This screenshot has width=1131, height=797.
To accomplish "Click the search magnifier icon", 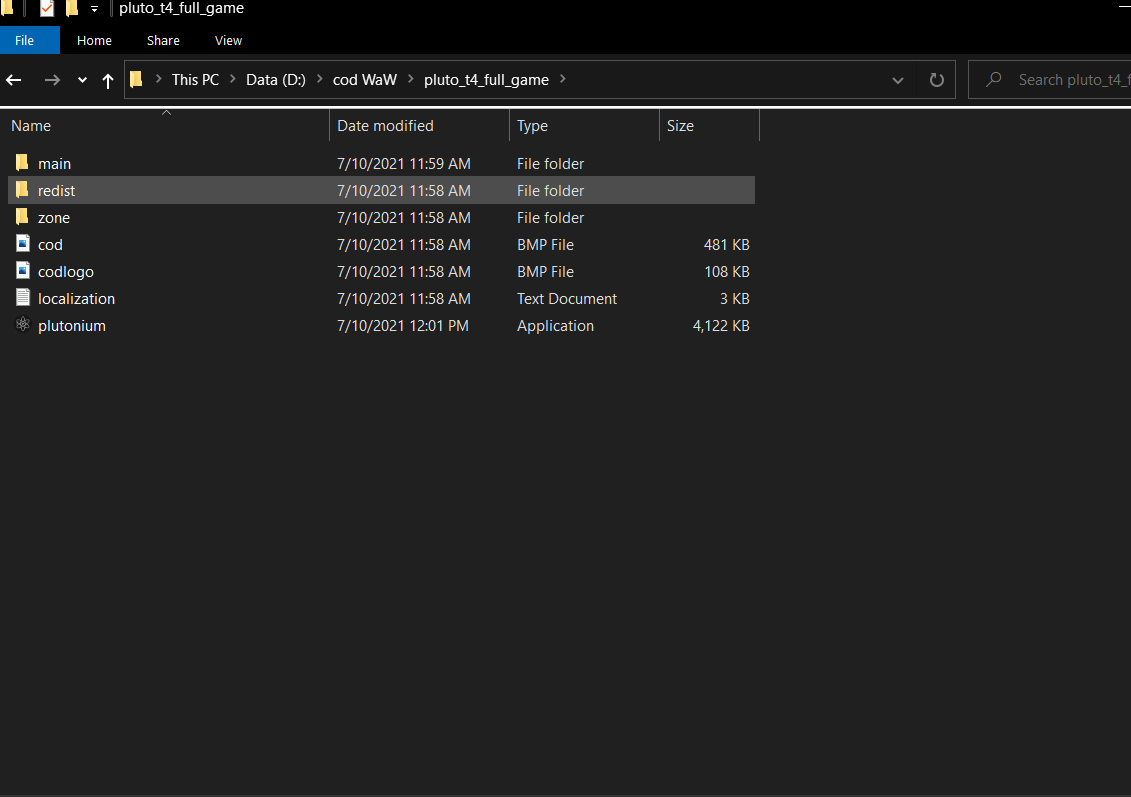I will click(x=994, y=79).
